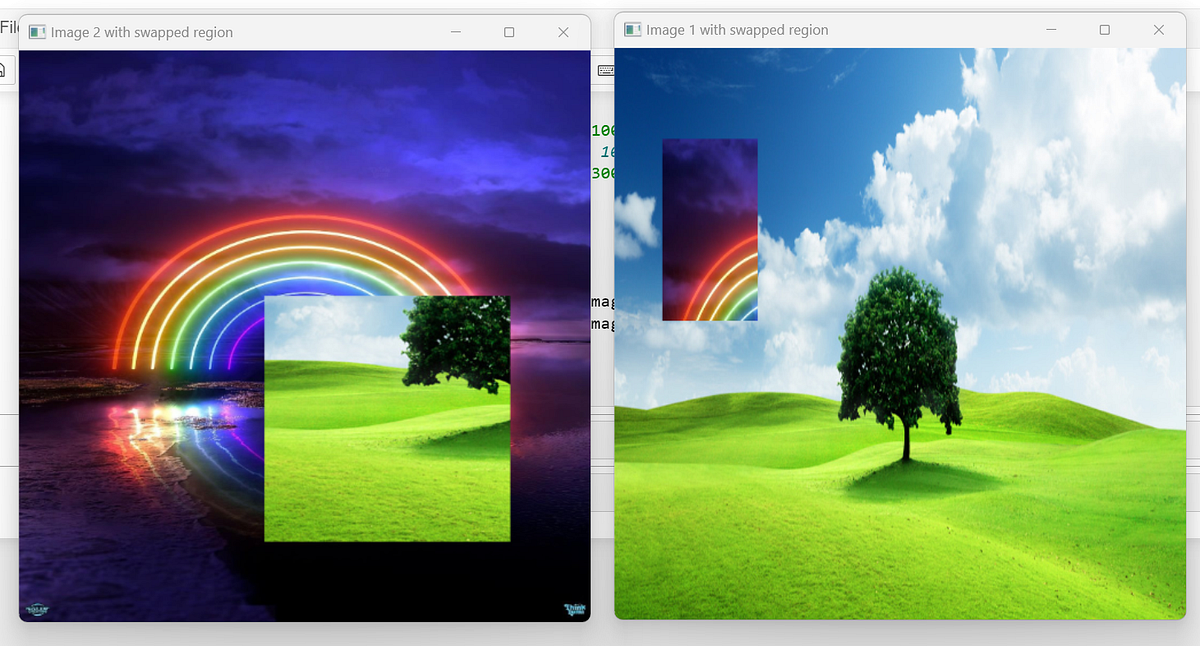Minimize the Image 1 window
Viewport: 1200px width, 646px height.
point(1051,30)
